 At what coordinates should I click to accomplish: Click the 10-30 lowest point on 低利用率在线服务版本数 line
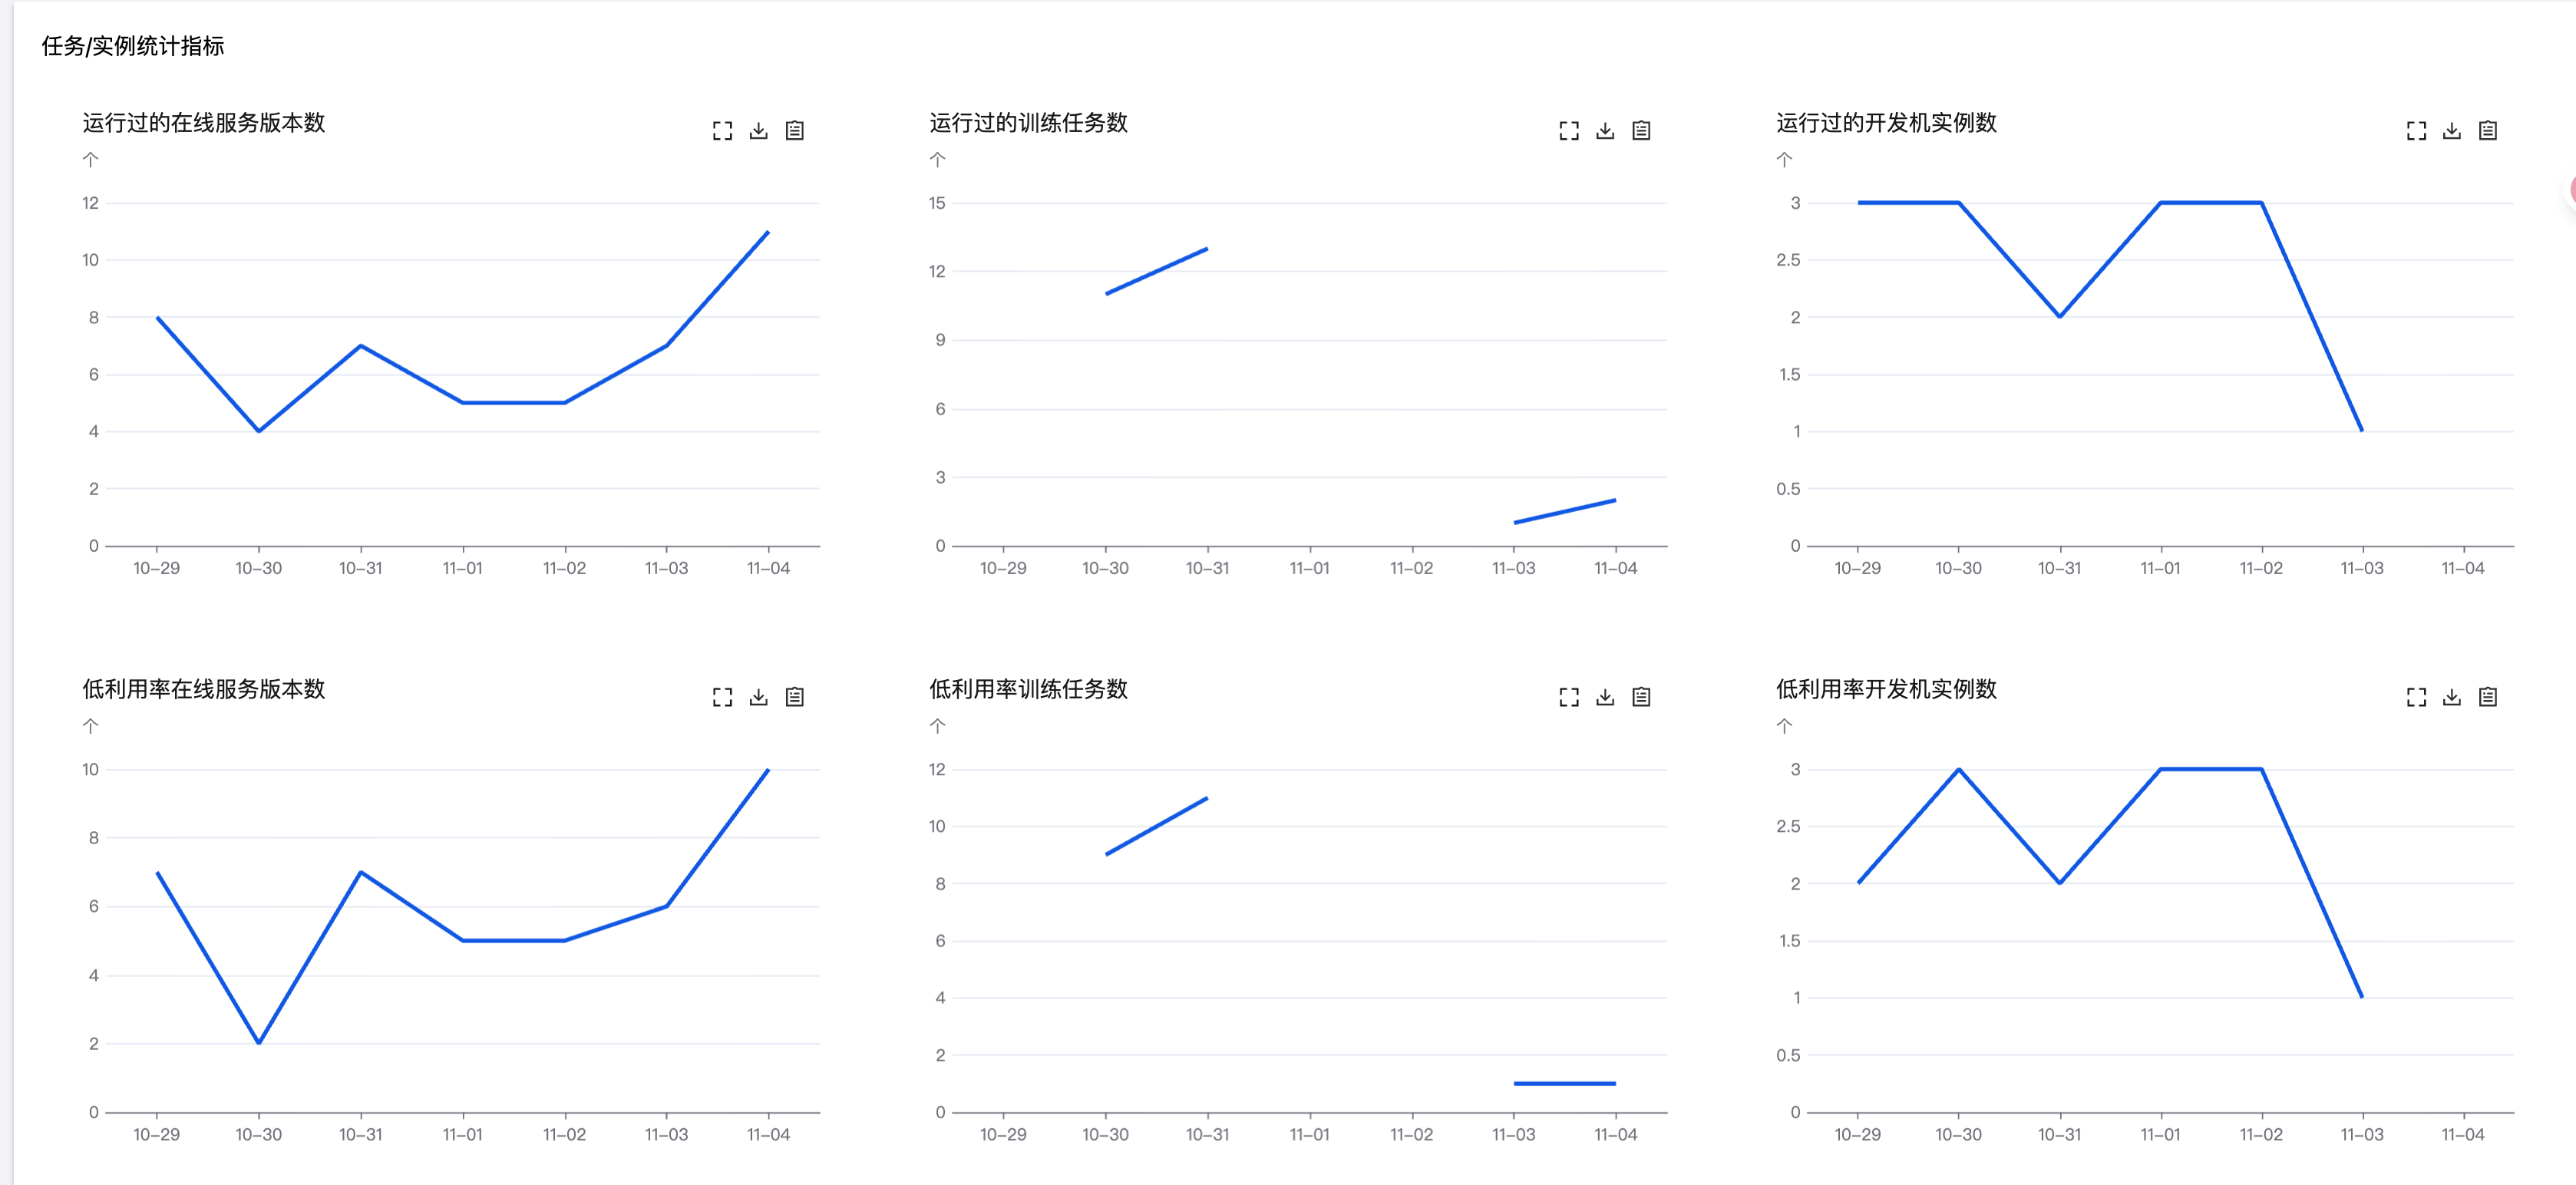(x=259, y=1043)
